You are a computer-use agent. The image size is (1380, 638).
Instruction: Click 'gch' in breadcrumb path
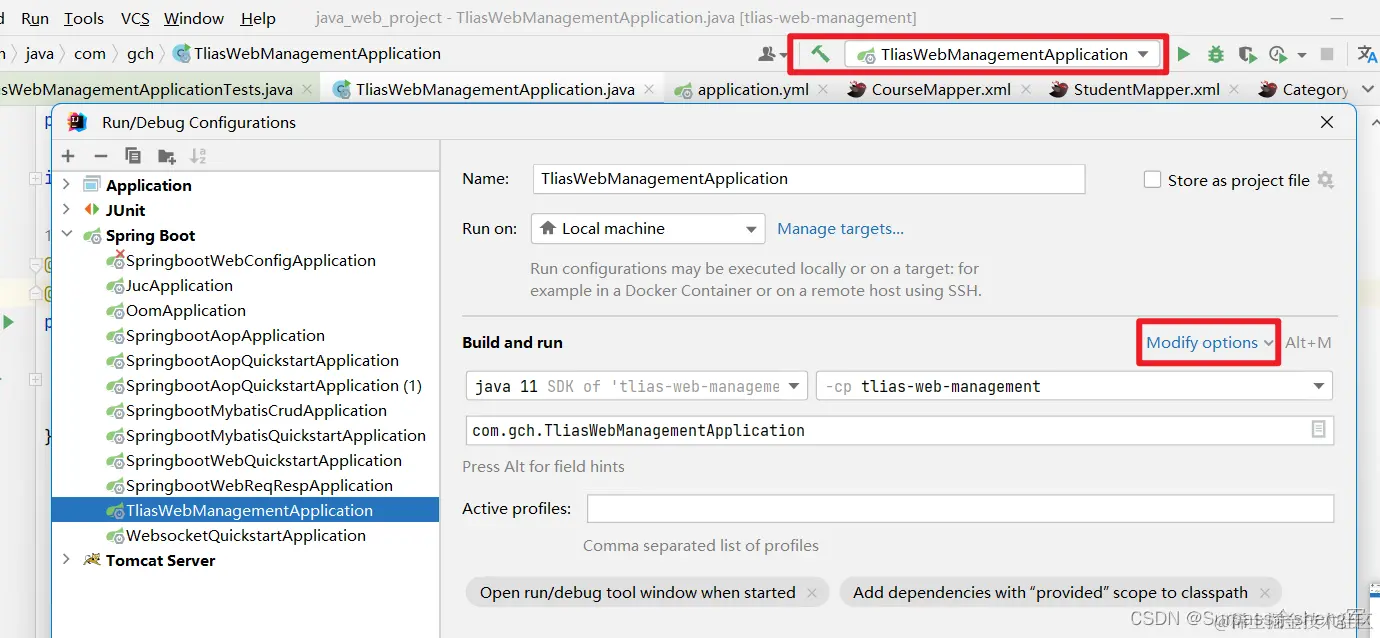140,54
